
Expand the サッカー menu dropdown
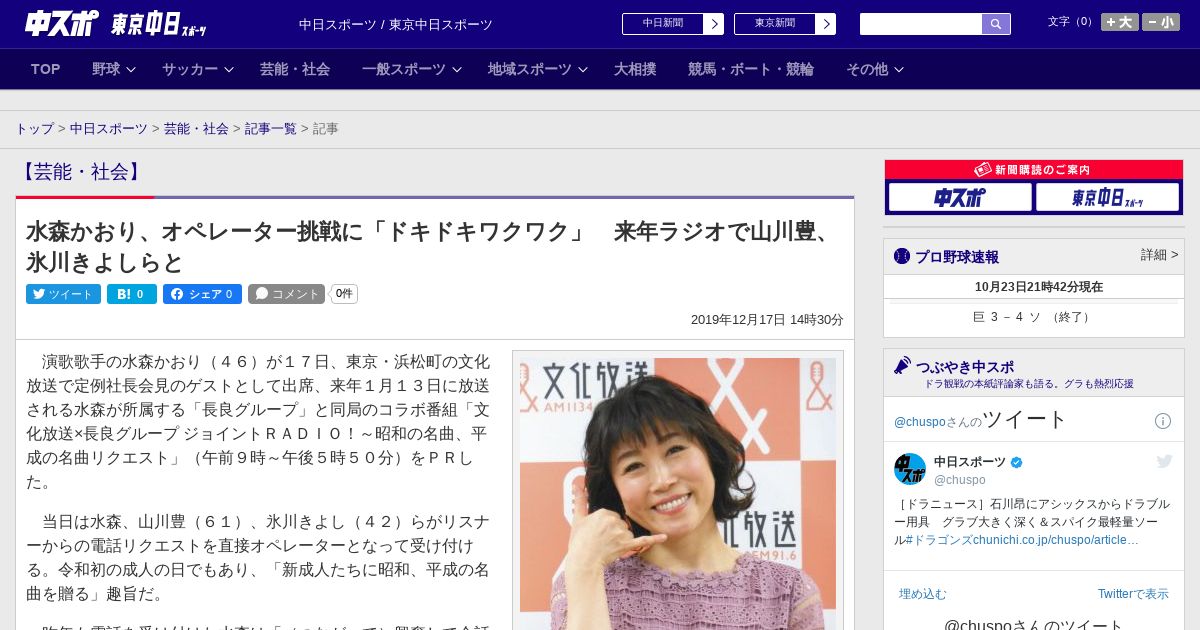click(x=198, y=69)
